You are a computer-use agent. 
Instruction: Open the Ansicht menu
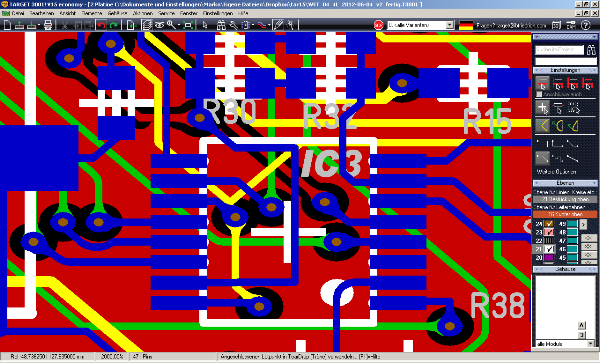click(x=67, y=13)
